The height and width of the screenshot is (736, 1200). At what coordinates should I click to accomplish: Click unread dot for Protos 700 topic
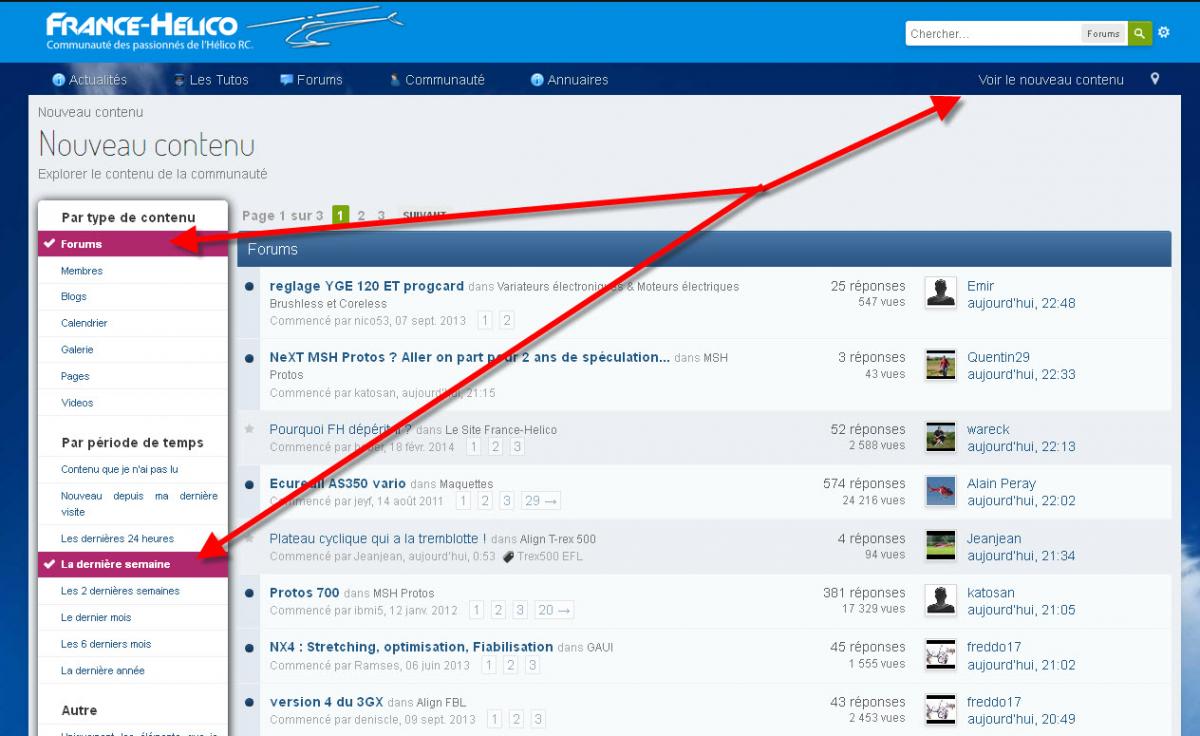coord(249,593)
